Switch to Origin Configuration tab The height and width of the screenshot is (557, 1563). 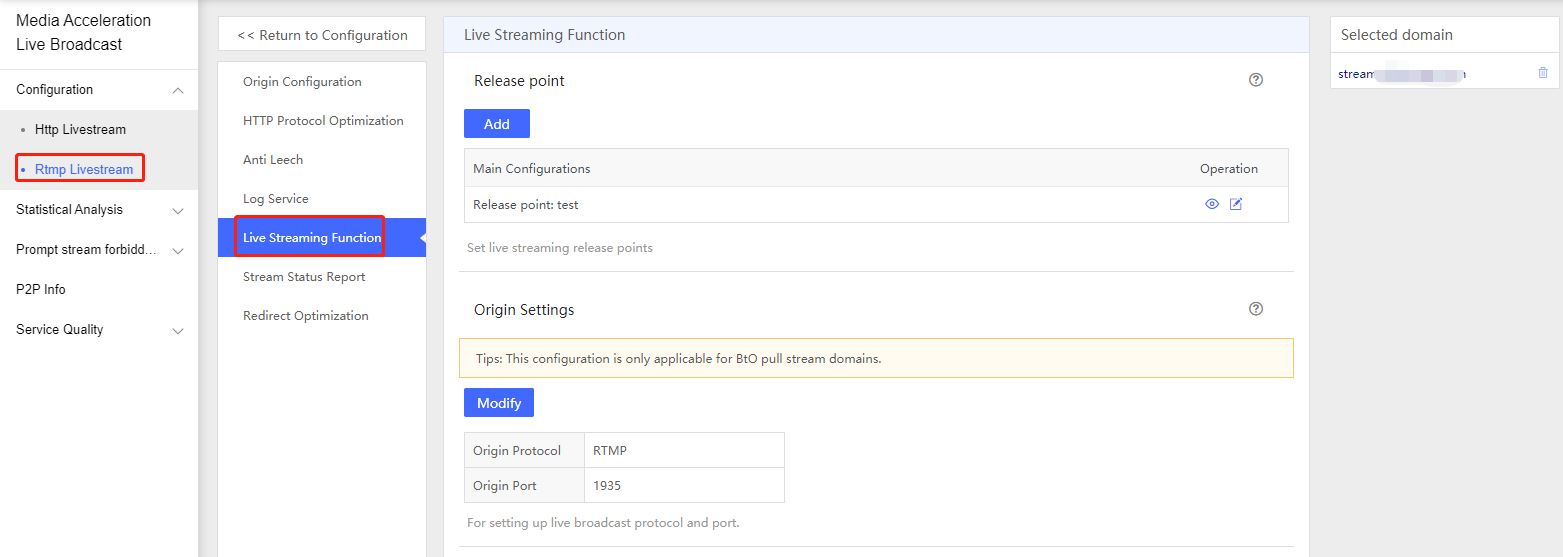click(302, 82)
